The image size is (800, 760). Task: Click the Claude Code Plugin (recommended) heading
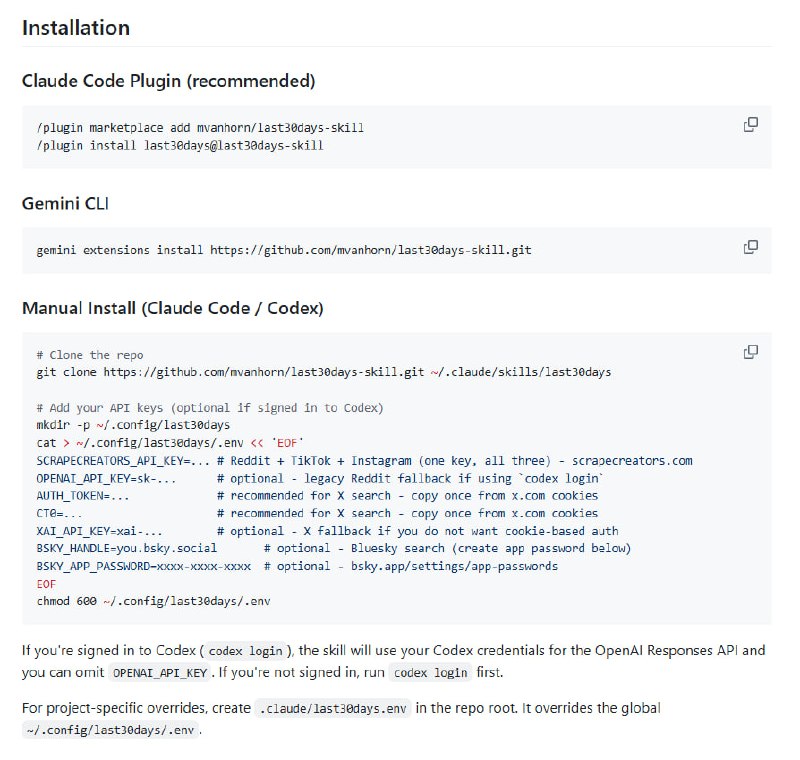(168, 80)
